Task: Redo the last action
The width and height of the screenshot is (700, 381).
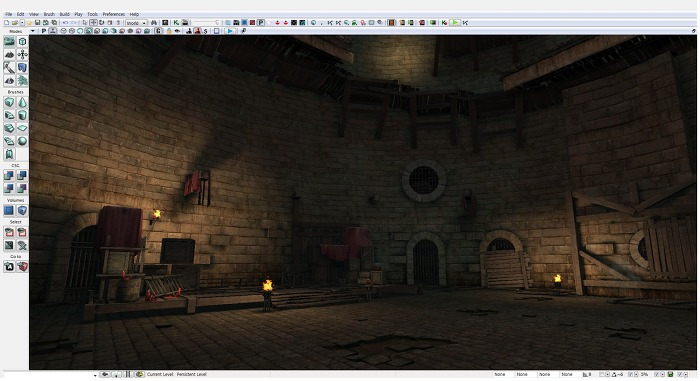Action: [74, 23]
